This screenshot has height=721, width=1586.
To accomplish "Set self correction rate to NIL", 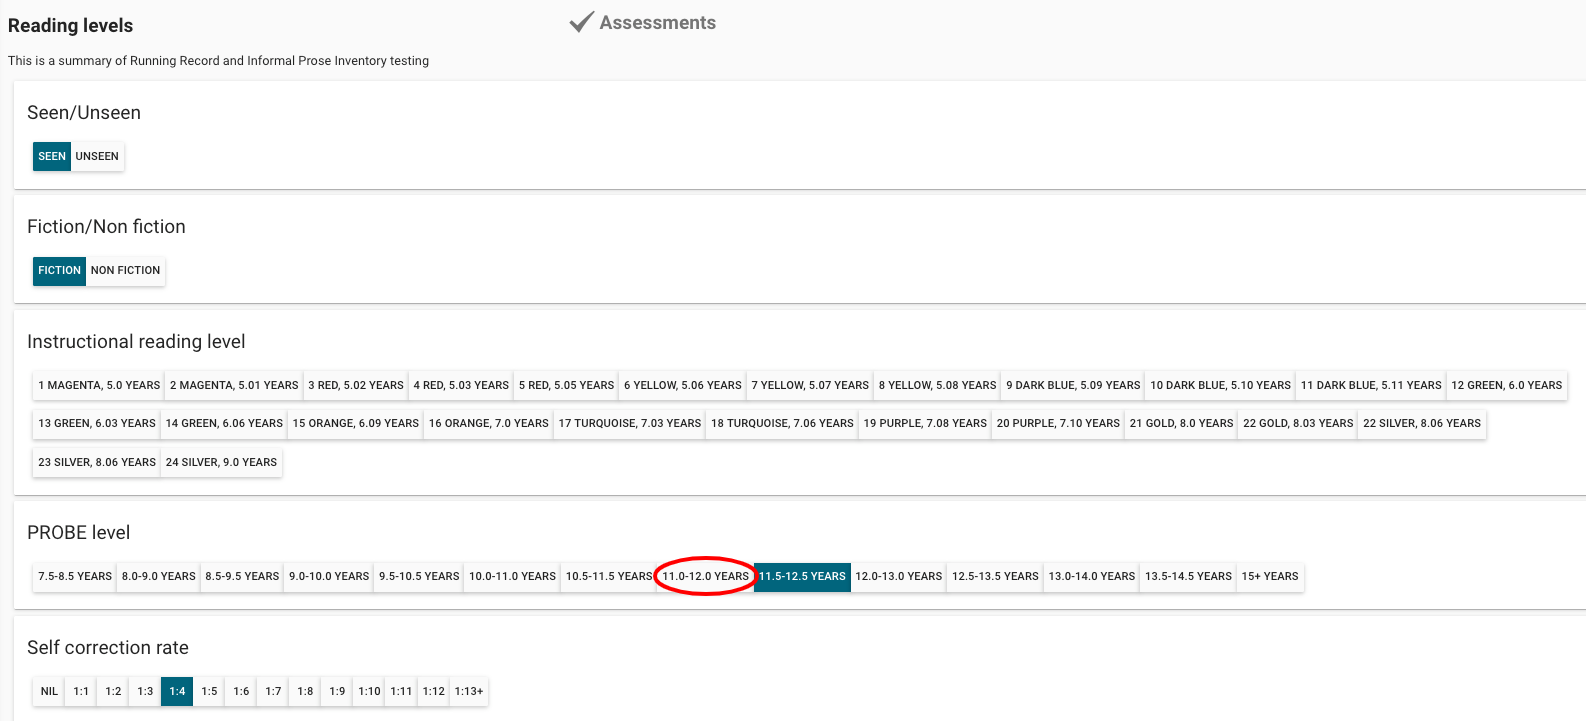I will 49,691.
